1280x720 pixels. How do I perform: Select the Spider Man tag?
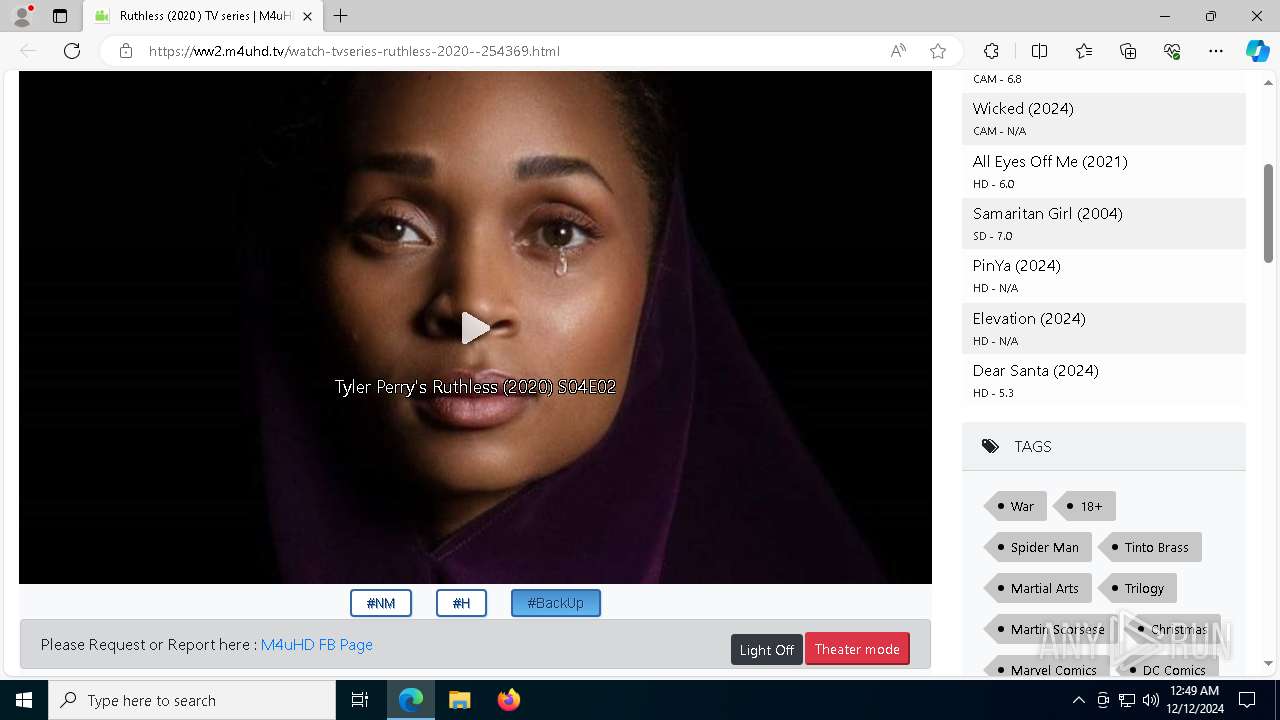pos(1038,547)
